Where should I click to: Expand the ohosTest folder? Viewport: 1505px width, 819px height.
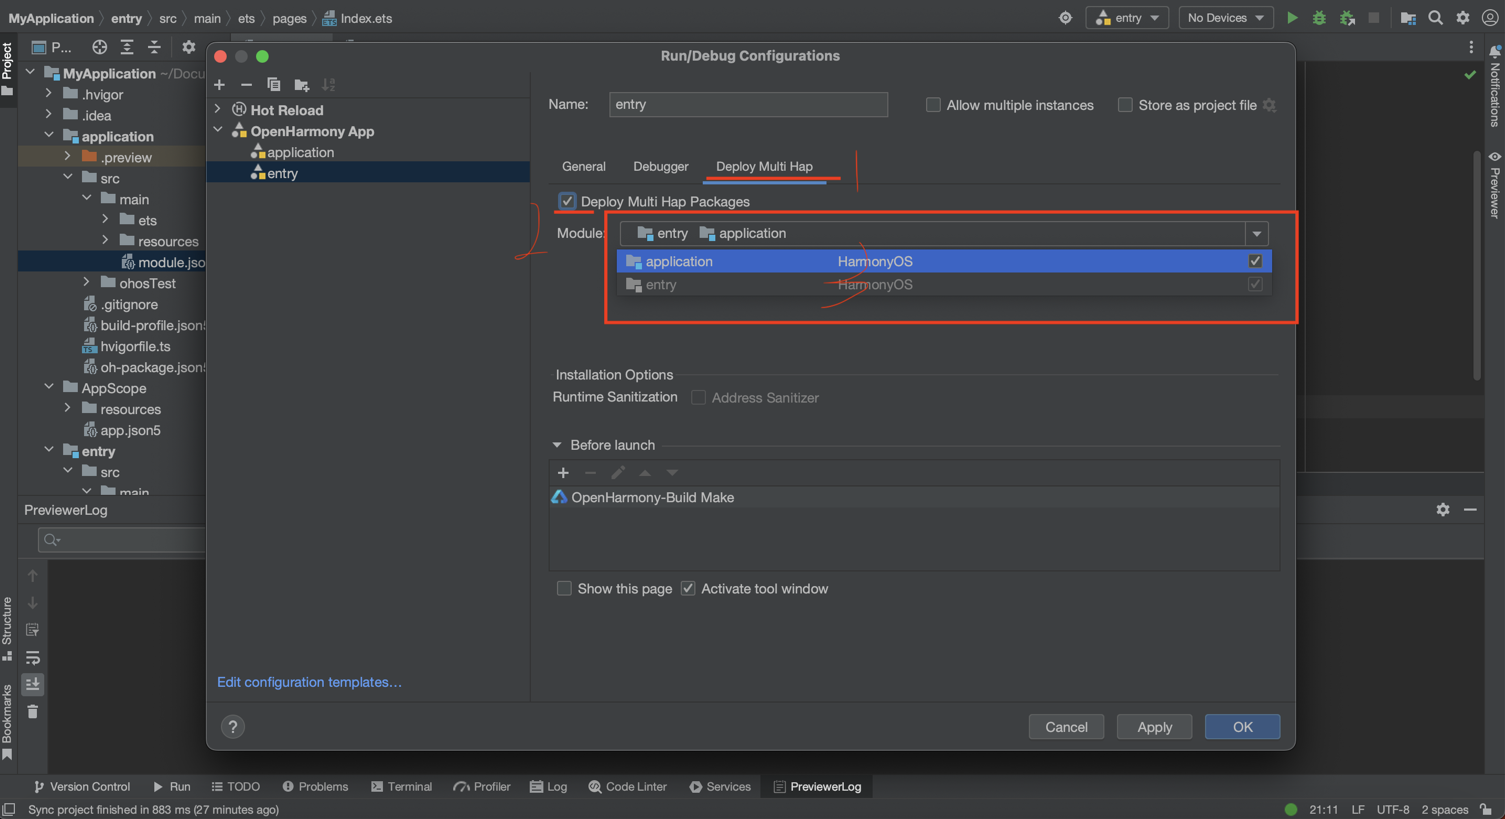click(x=86, y=283)
